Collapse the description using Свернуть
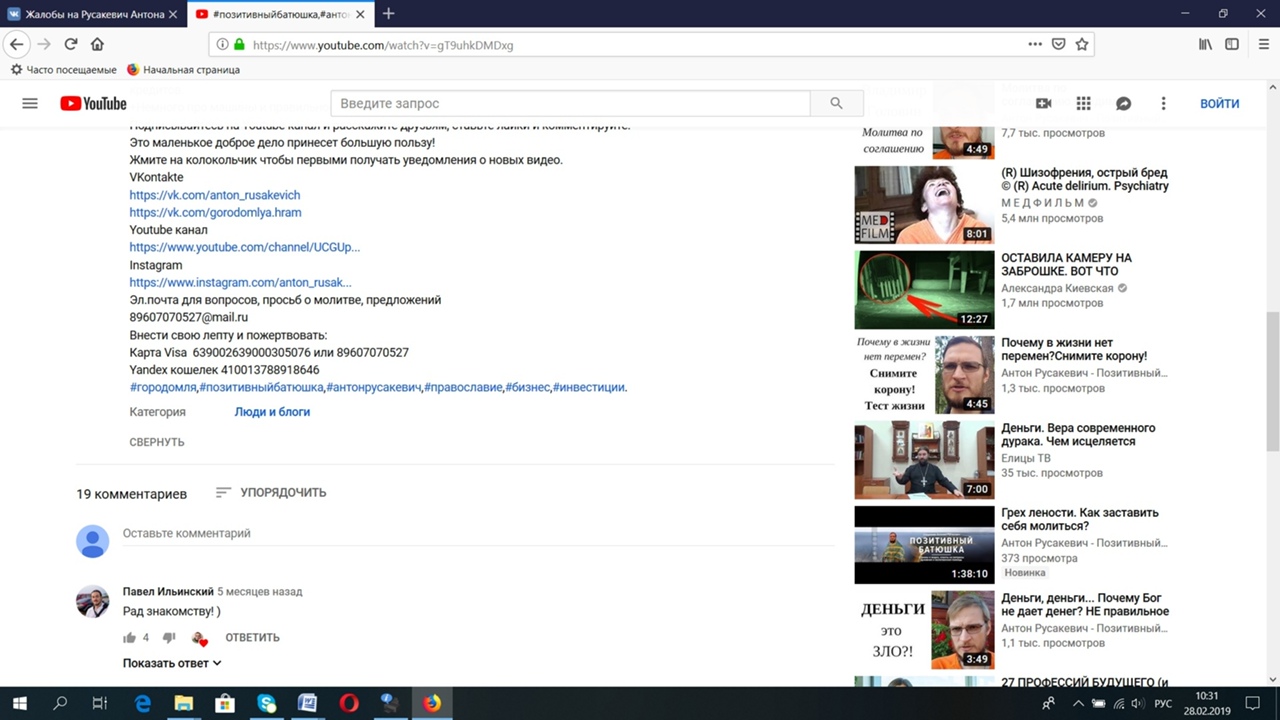 [x=156, y=442]
